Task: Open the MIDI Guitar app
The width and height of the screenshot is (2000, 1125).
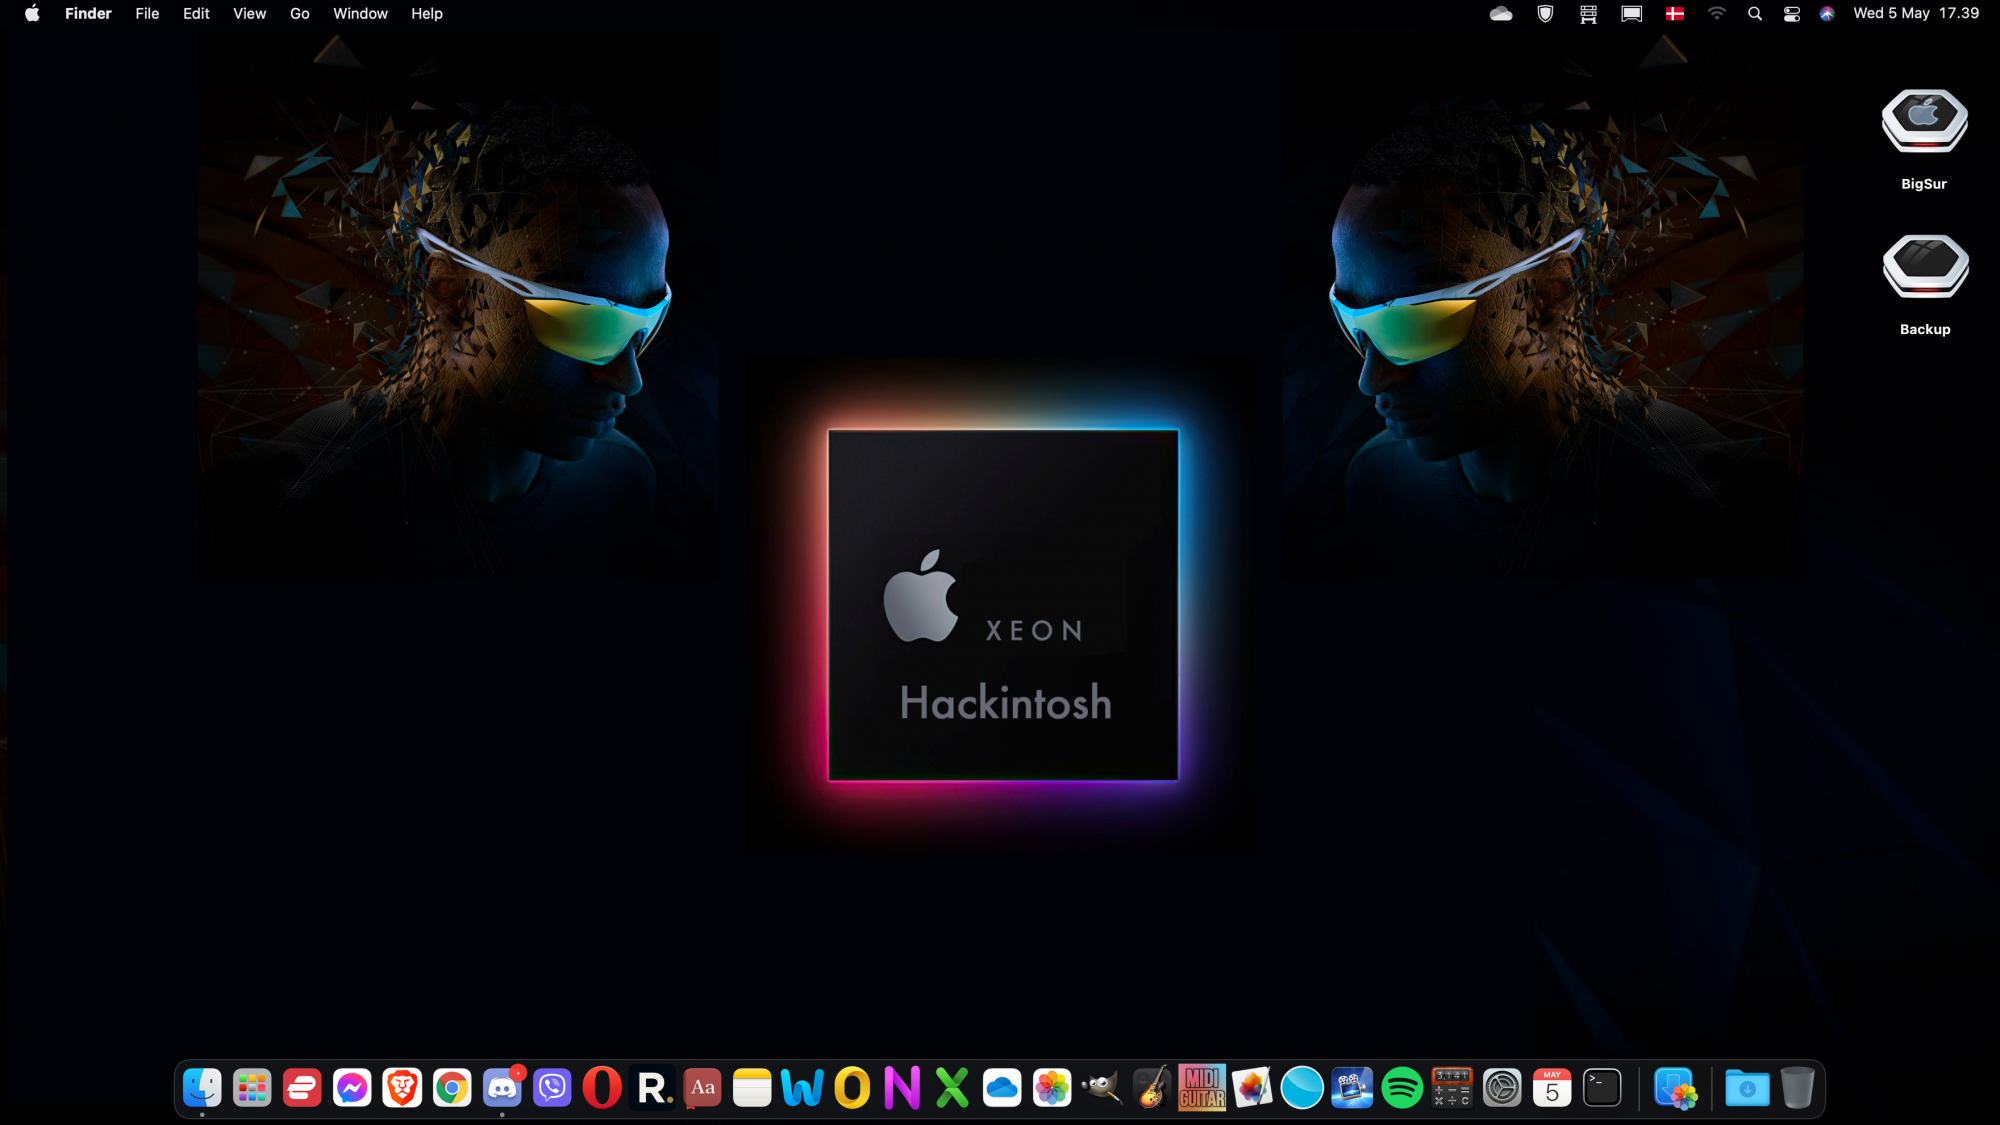Action: tap(1202, 1088)
